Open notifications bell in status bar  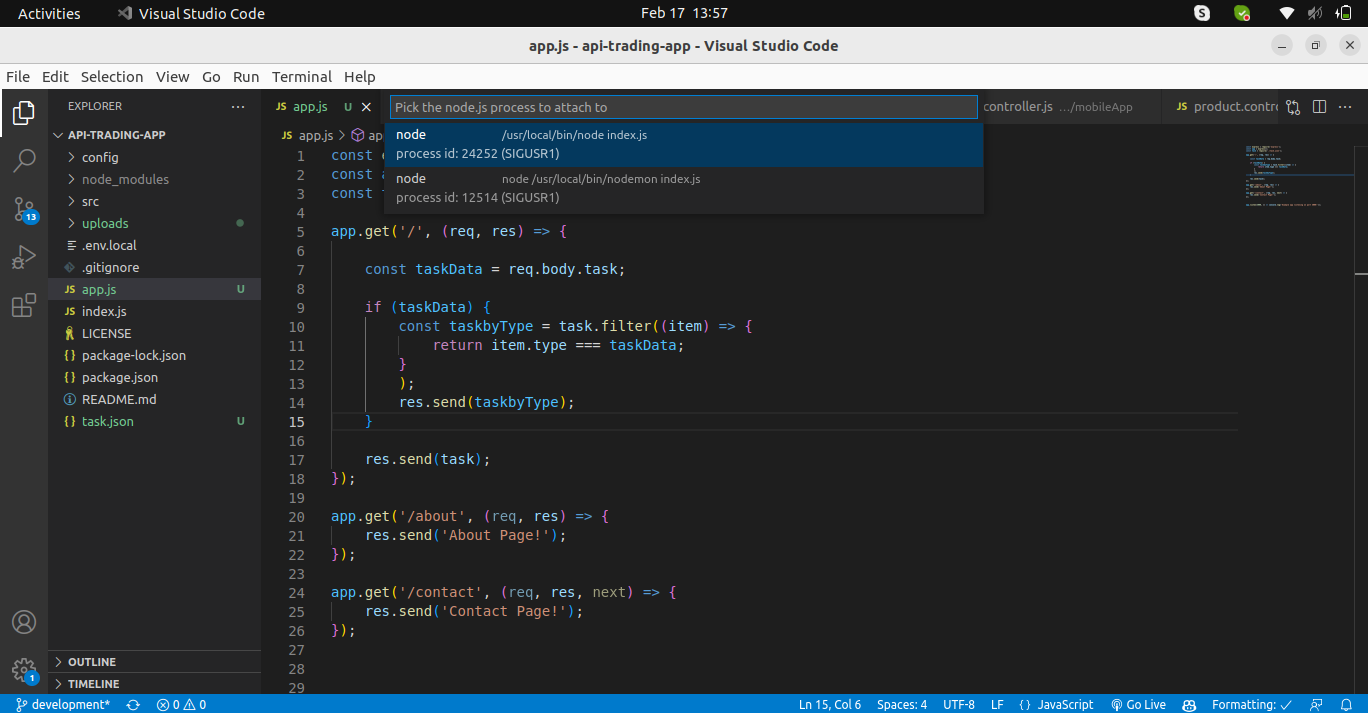click(1346, 704)
